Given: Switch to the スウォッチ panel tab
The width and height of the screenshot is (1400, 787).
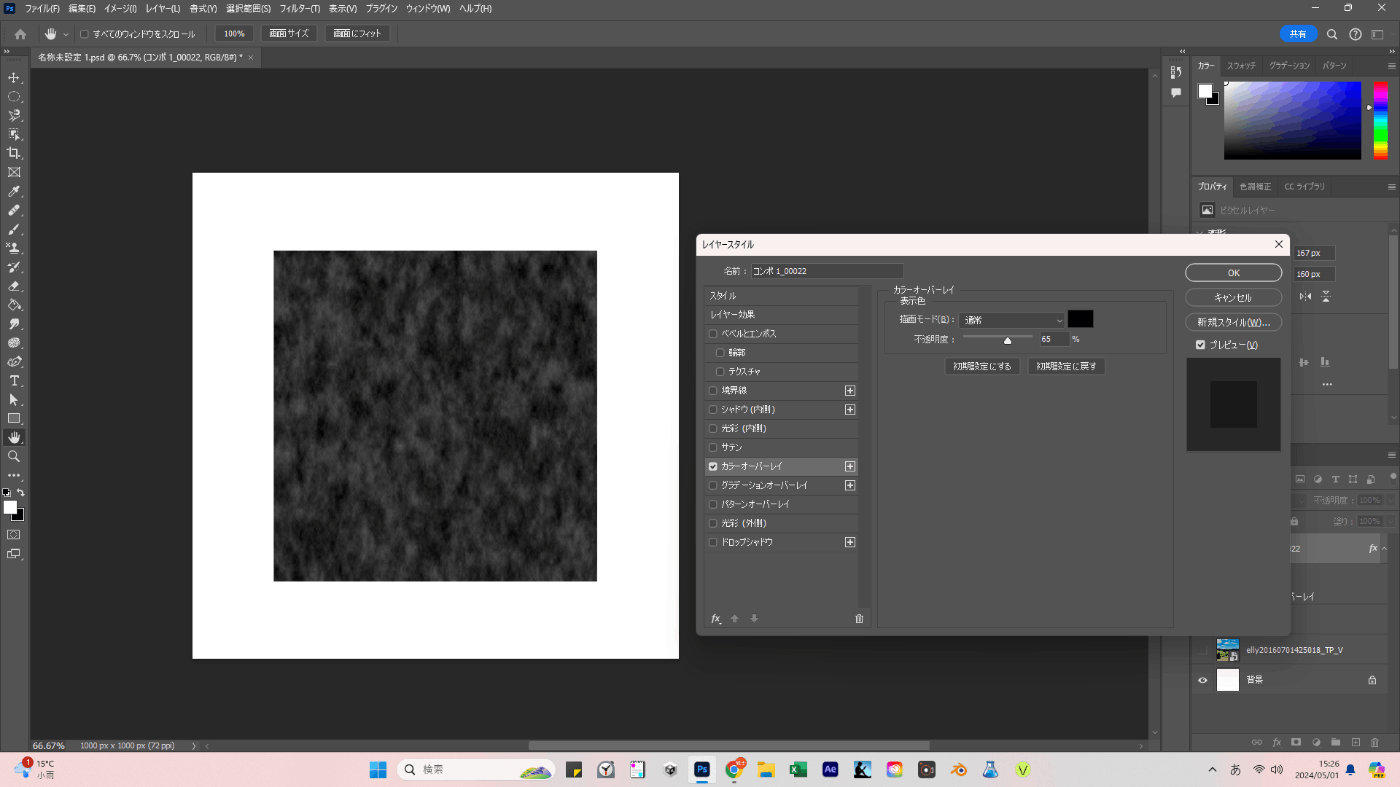Looking at the screenshot, I should click(x=1241, y=65).
